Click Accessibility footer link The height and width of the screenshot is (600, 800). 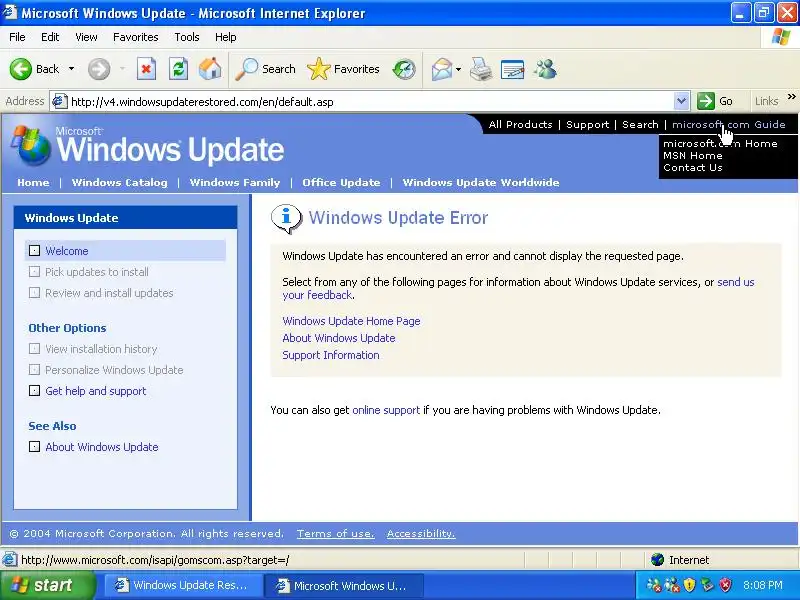pyautogui.click(x=421, y=534)
